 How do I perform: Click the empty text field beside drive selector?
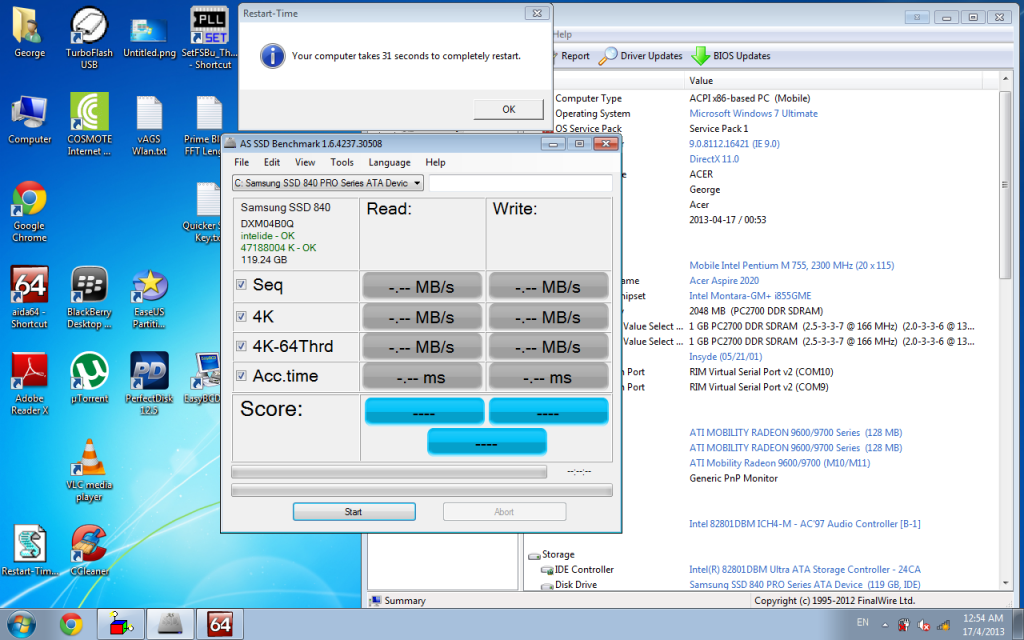point(520,183)
